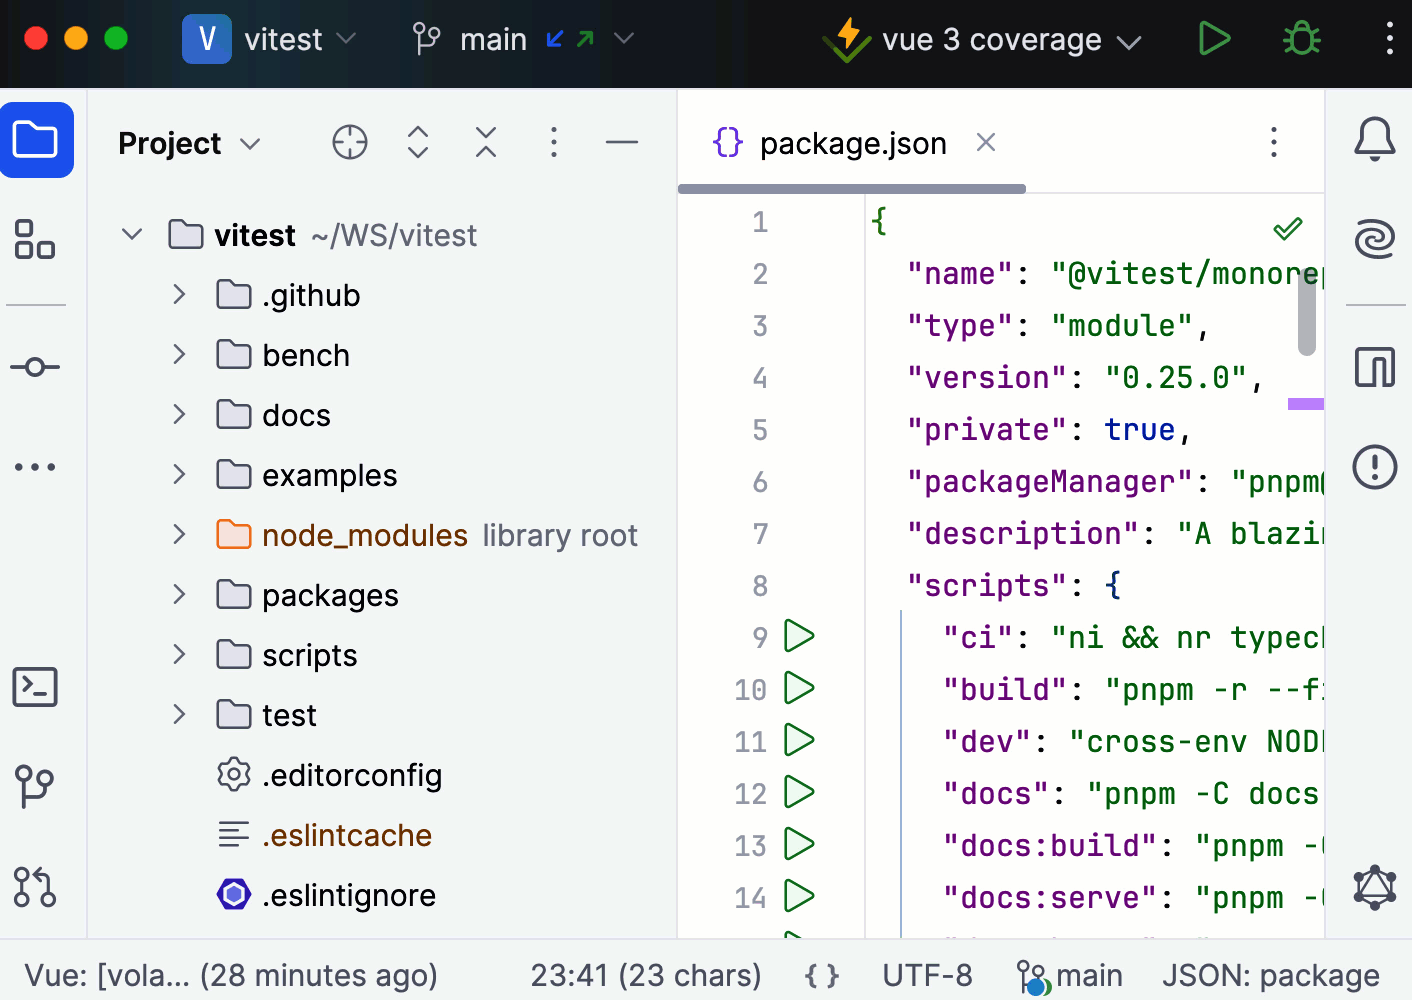
Task: Open the Structure tool window icon
Action: (x=35, y=240)
